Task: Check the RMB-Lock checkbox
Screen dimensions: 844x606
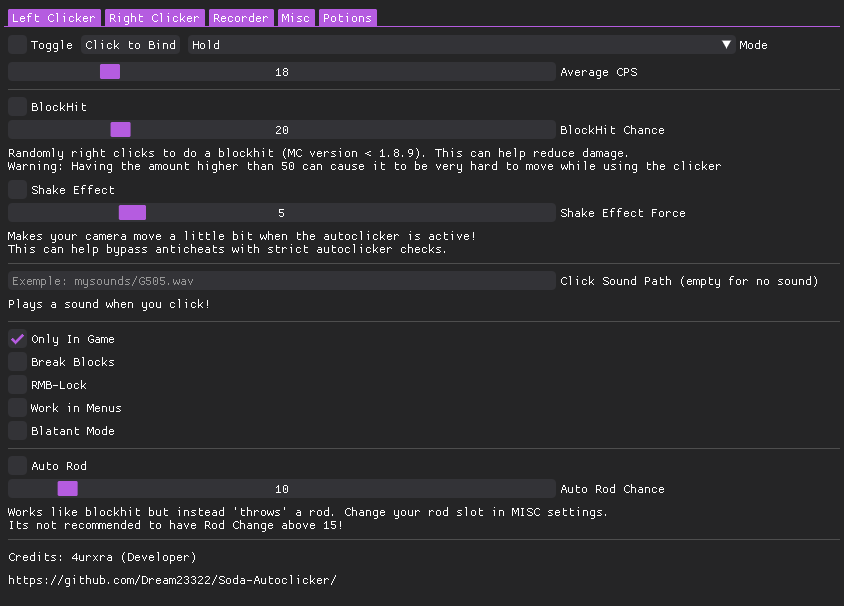Action: point(18,385)
